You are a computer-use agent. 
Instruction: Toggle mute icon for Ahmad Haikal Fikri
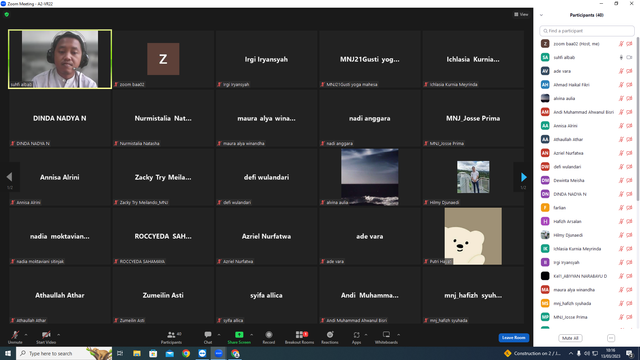pyautogui.click(x=621, y=84)
